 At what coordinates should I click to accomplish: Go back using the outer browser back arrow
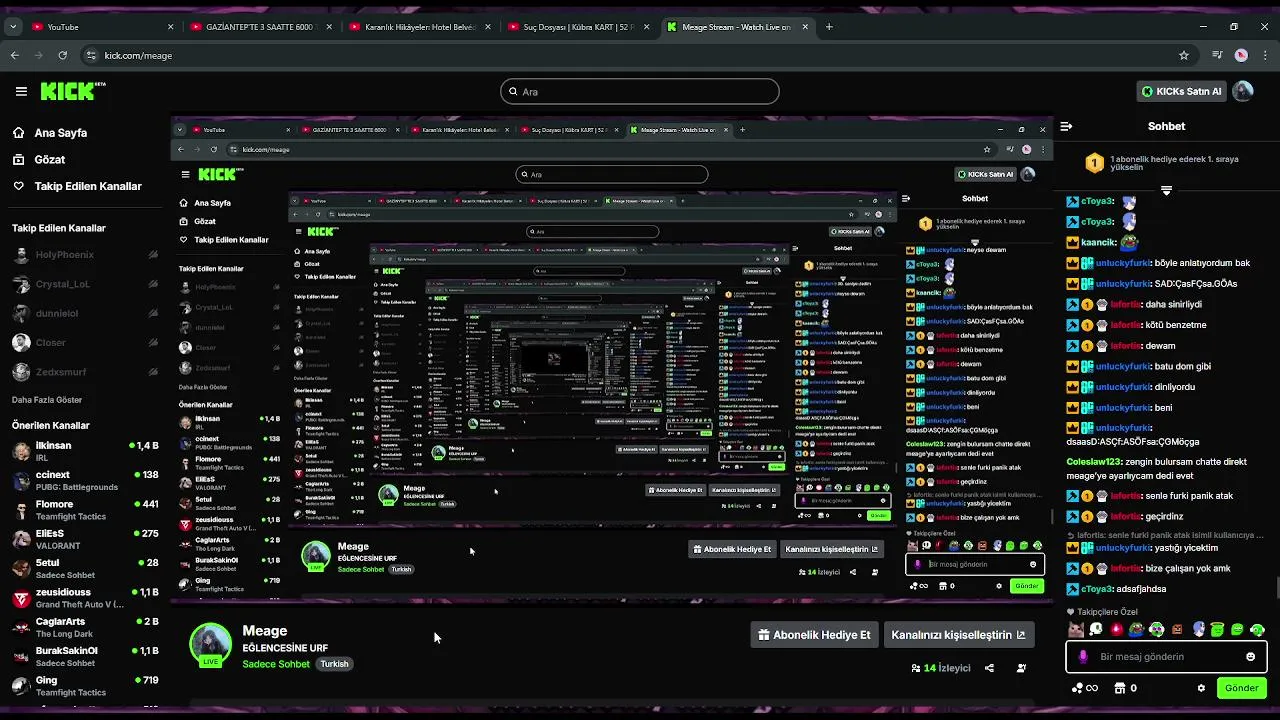[15, 55]
